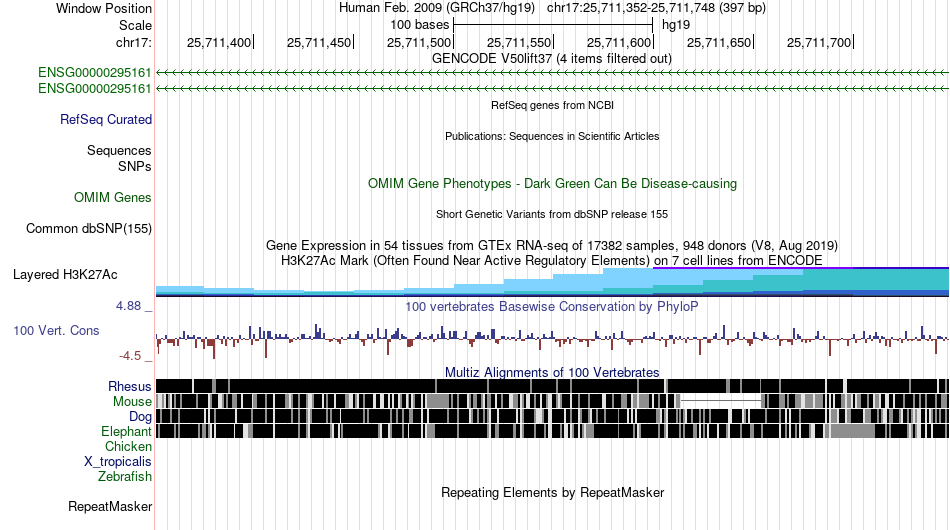950x530 pixels.
Task: Click the first ENSG00000295161 gene label
Action: point(95,73)
